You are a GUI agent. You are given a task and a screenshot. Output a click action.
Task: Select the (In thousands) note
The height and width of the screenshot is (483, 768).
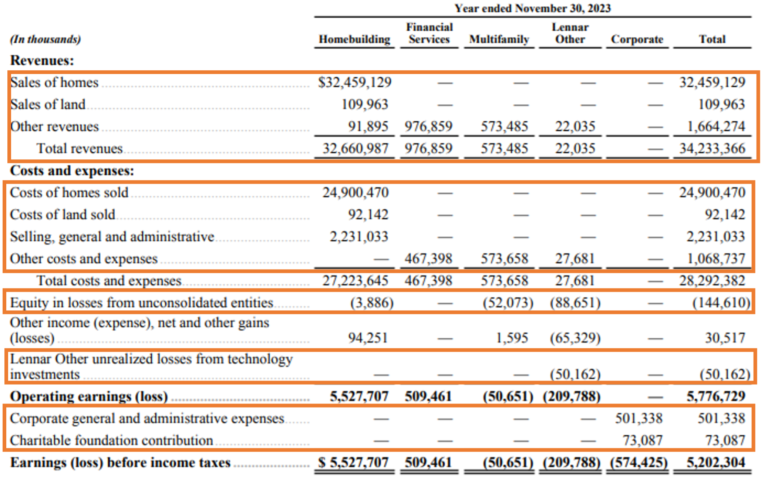click(x=45, y=40)
